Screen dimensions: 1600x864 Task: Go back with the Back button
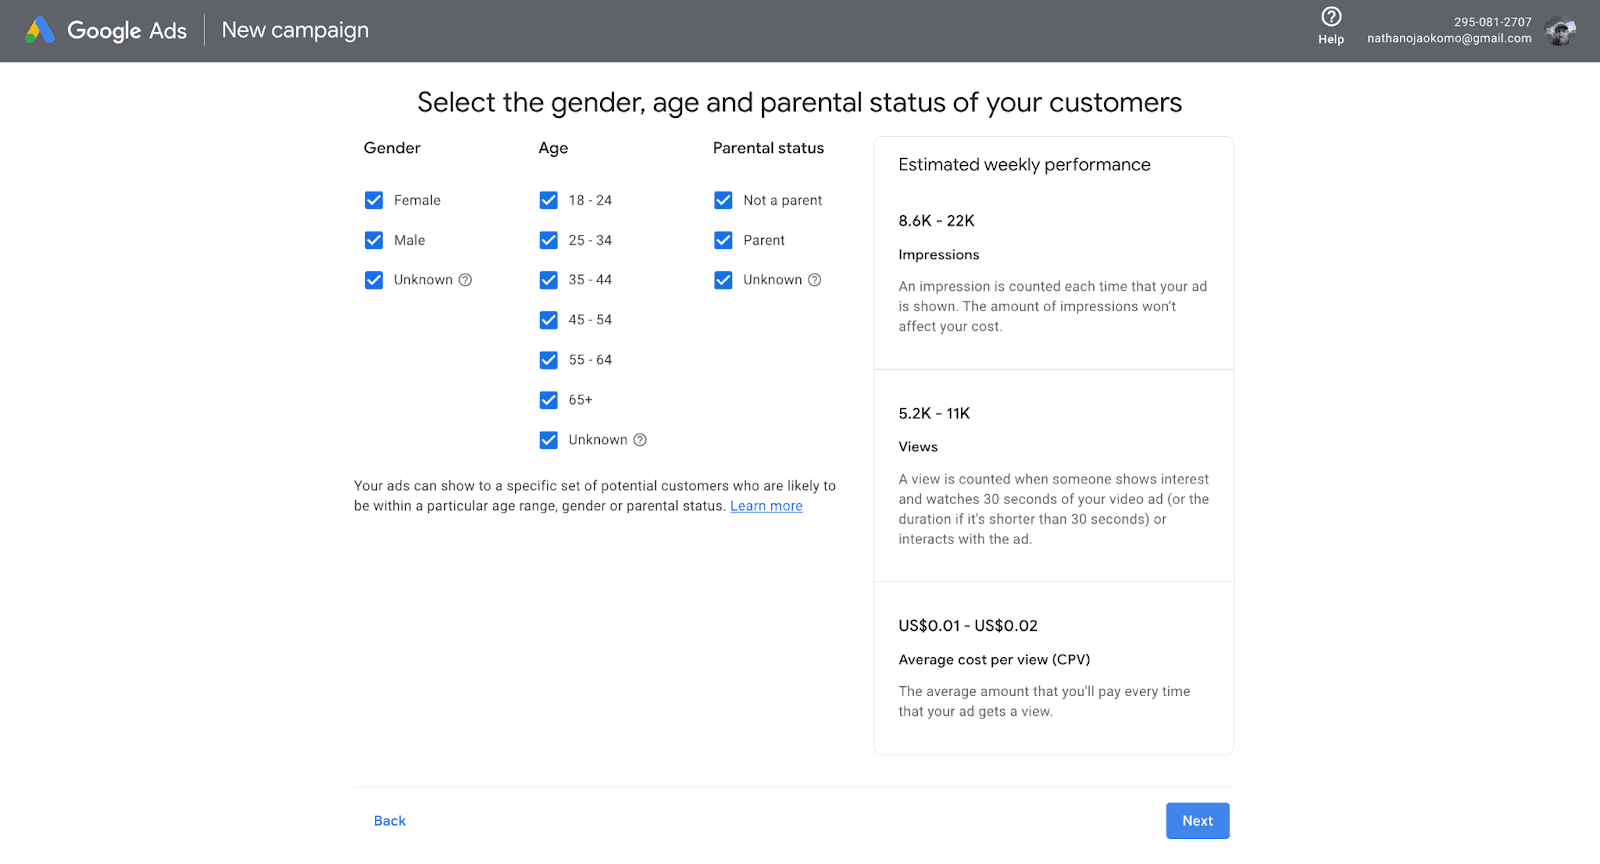[x=390, y=821]
